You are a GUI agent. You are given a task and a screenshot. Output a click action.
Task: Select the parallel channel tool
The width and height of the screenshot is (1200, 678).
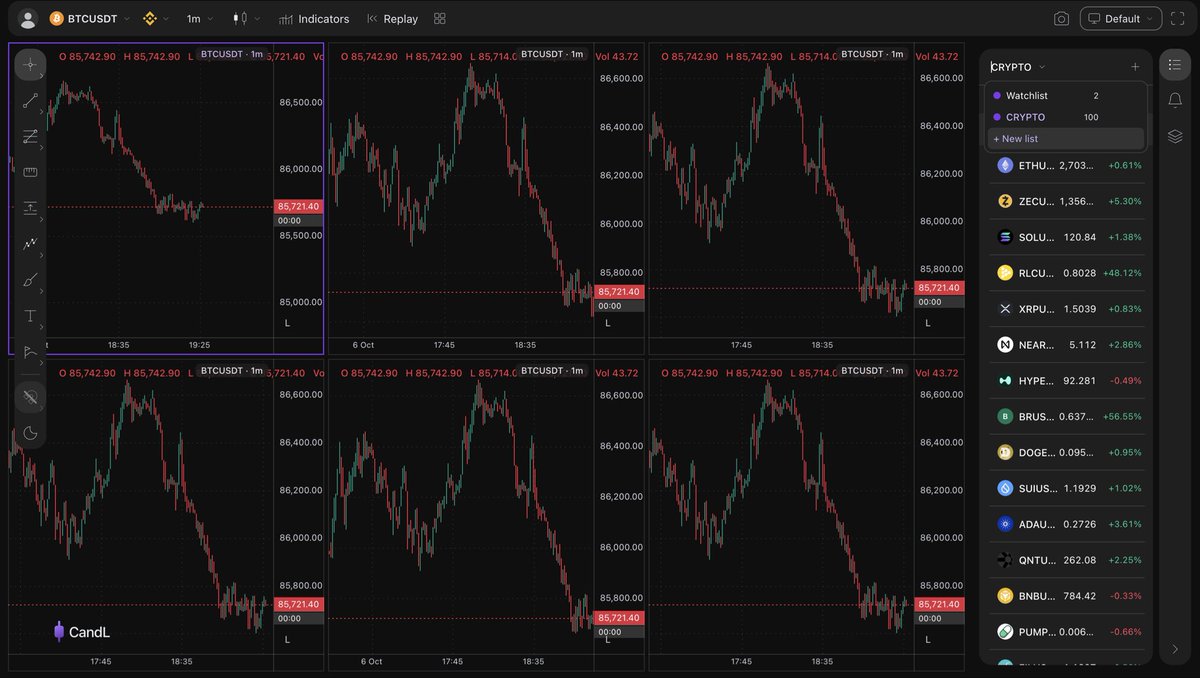[x=30, y=136]
